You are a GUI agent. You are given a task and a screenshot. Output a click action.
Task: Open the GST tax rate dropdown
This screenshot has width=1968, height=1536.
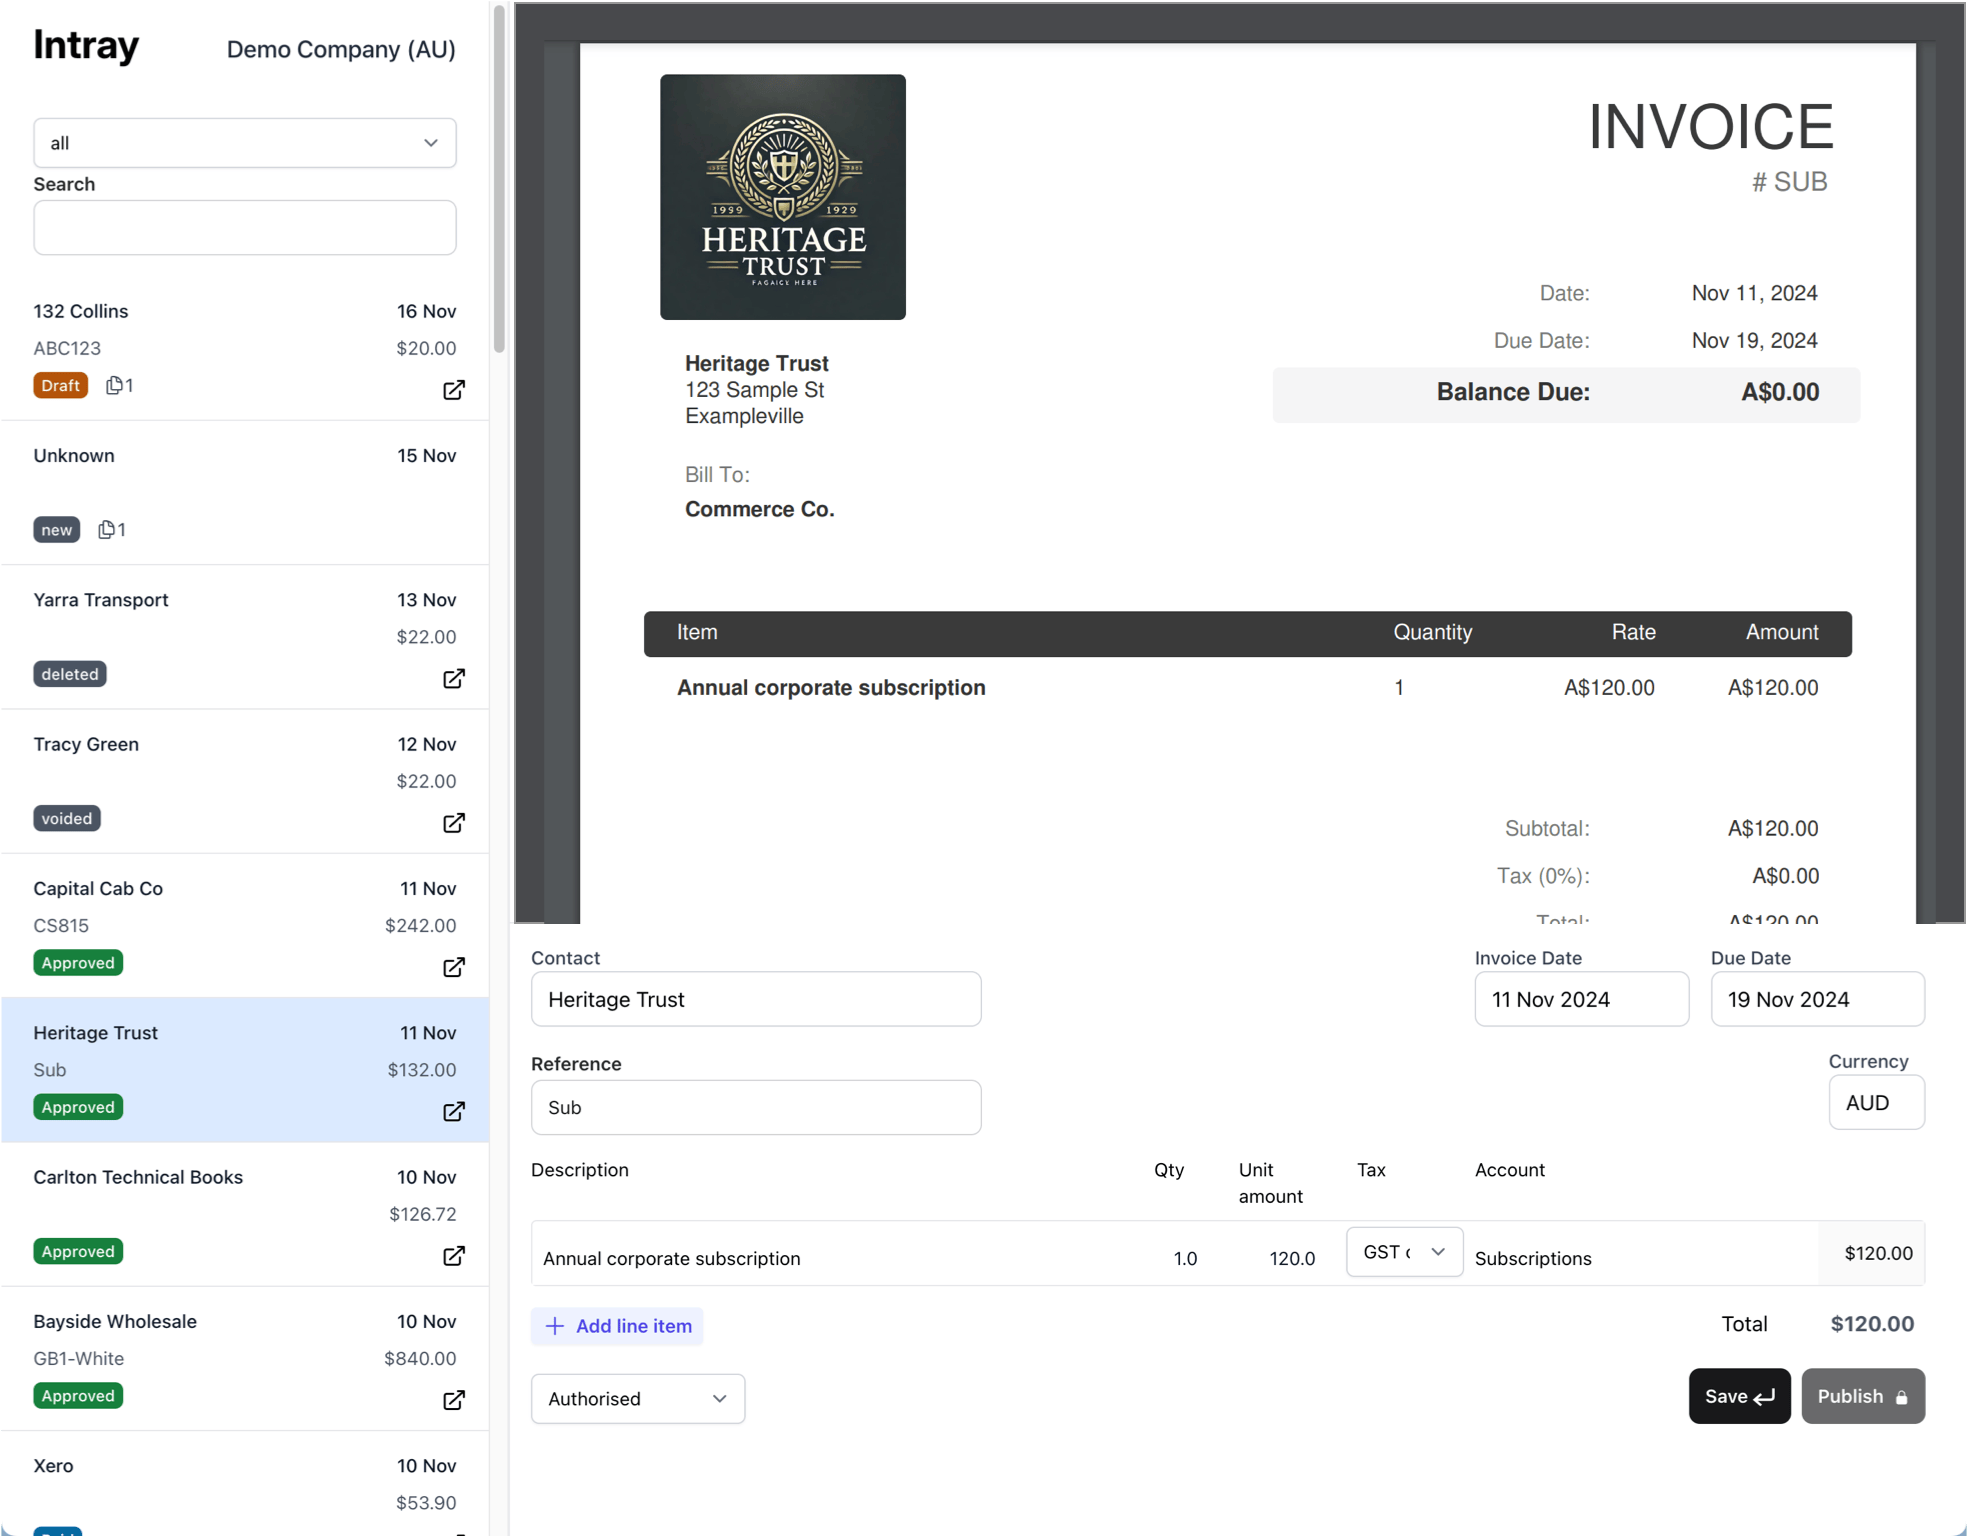pyautogui.click(x=1403, y=1252)
